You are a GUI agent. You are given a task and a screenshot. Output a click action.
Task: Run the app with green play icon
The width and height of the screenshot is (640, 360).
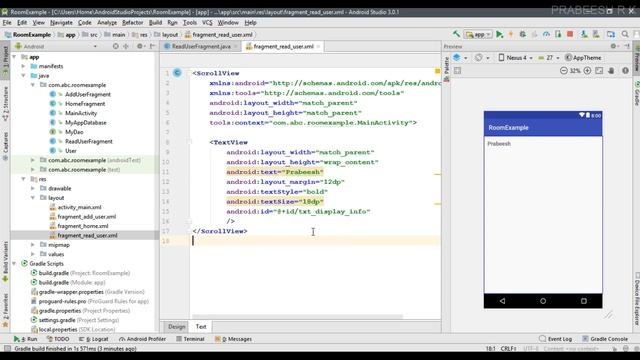[500, 35]
